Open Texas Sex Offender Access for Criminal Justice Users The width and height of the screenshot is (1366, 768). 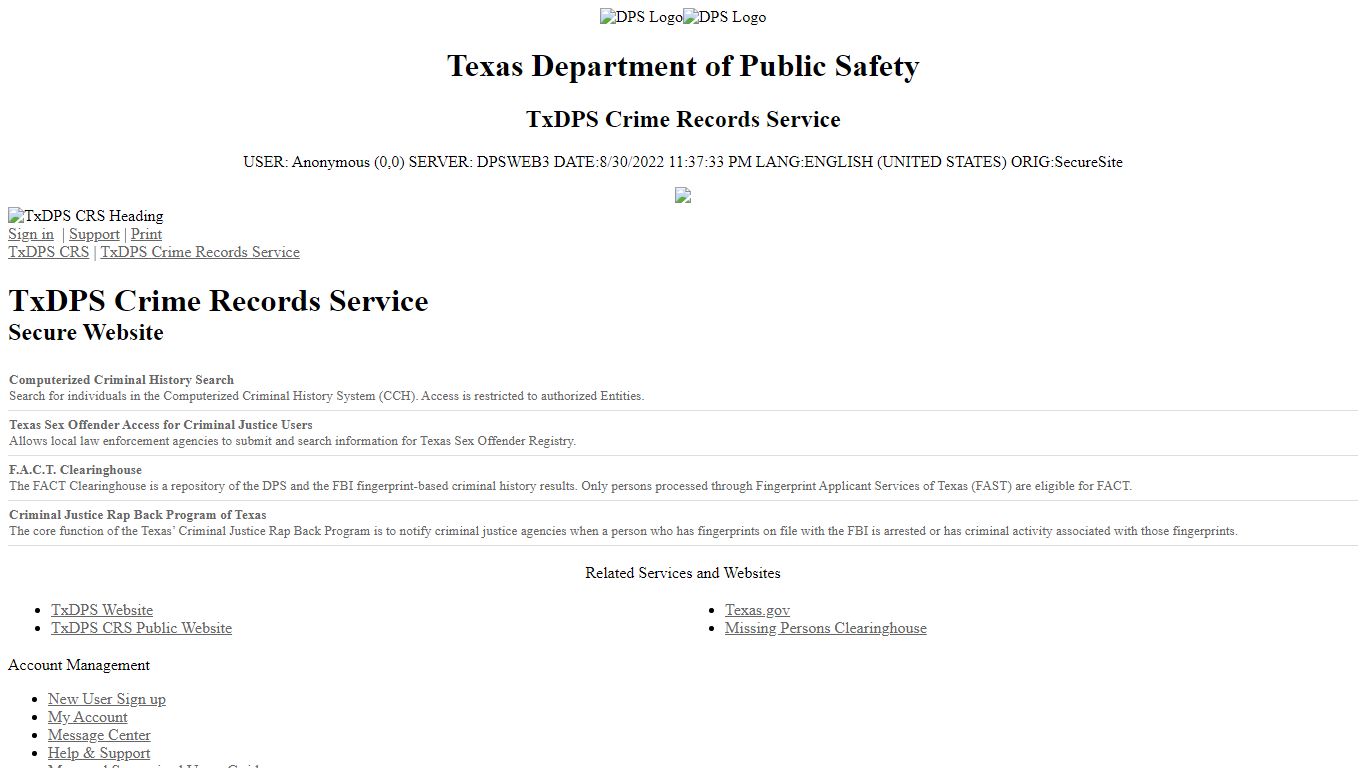[160, 425]
